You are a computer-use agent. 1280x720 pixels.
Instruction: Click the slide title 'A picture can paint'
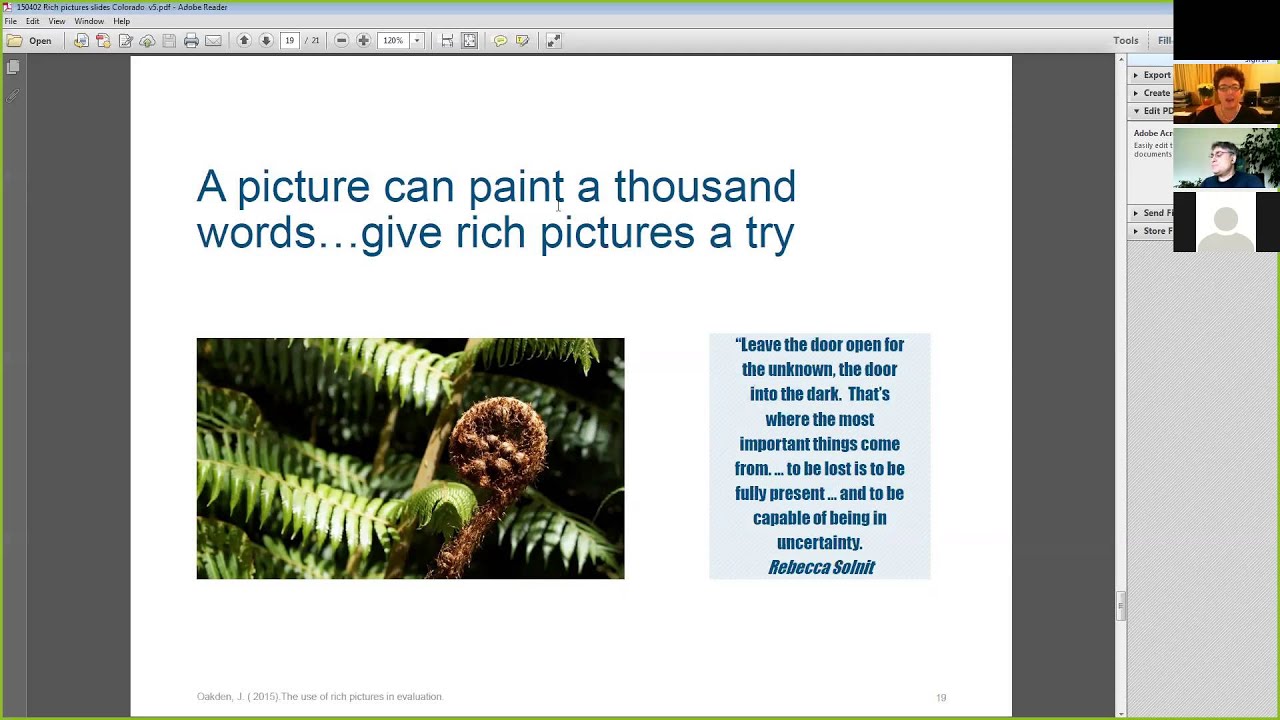[x=496, y=210]
